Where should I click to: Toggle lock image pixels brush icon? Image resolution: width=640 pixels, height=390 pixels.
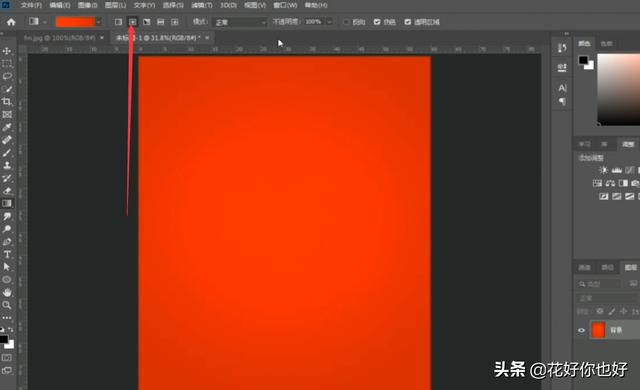[611, 311]
